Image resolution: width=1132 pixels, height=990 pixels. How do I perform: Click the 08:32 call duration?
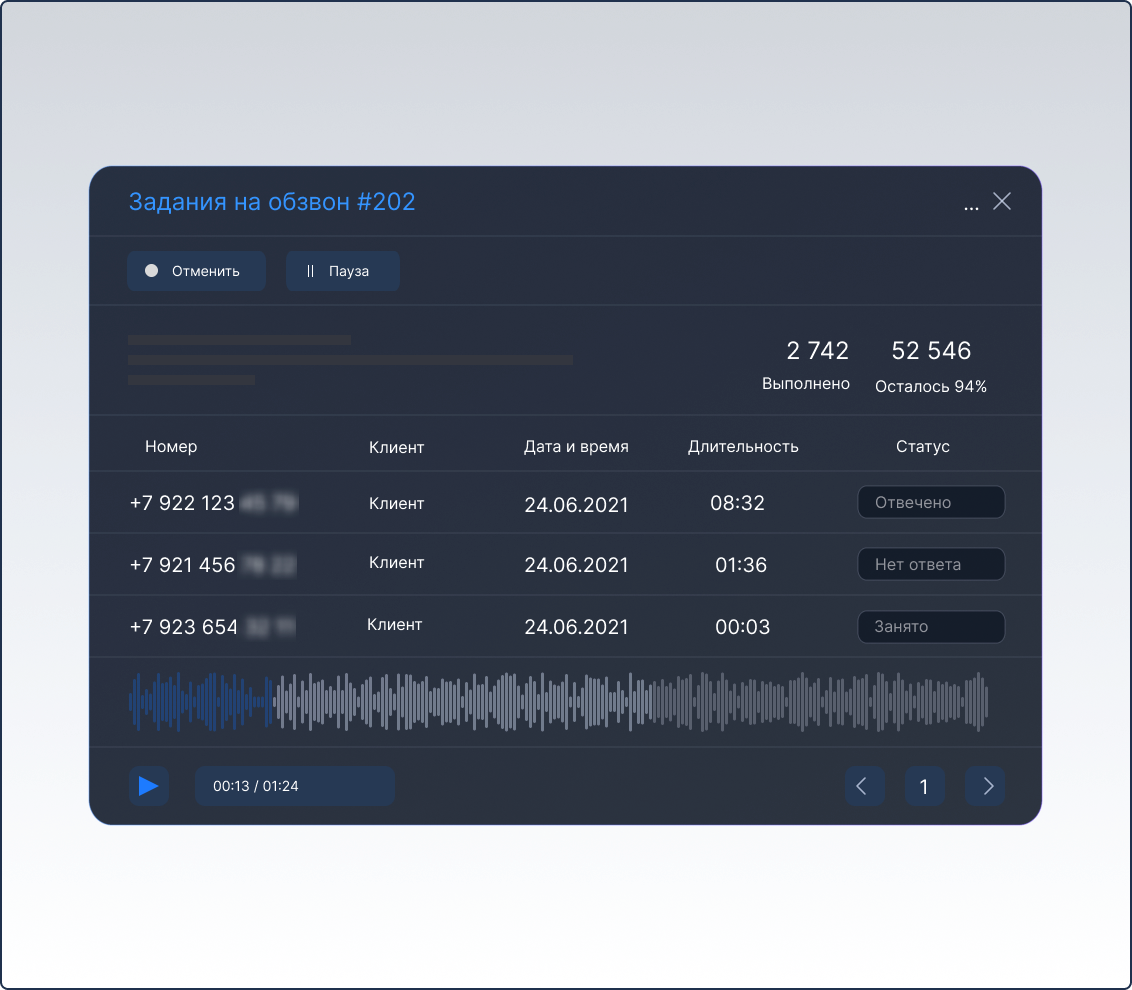[x=737, y=504]
